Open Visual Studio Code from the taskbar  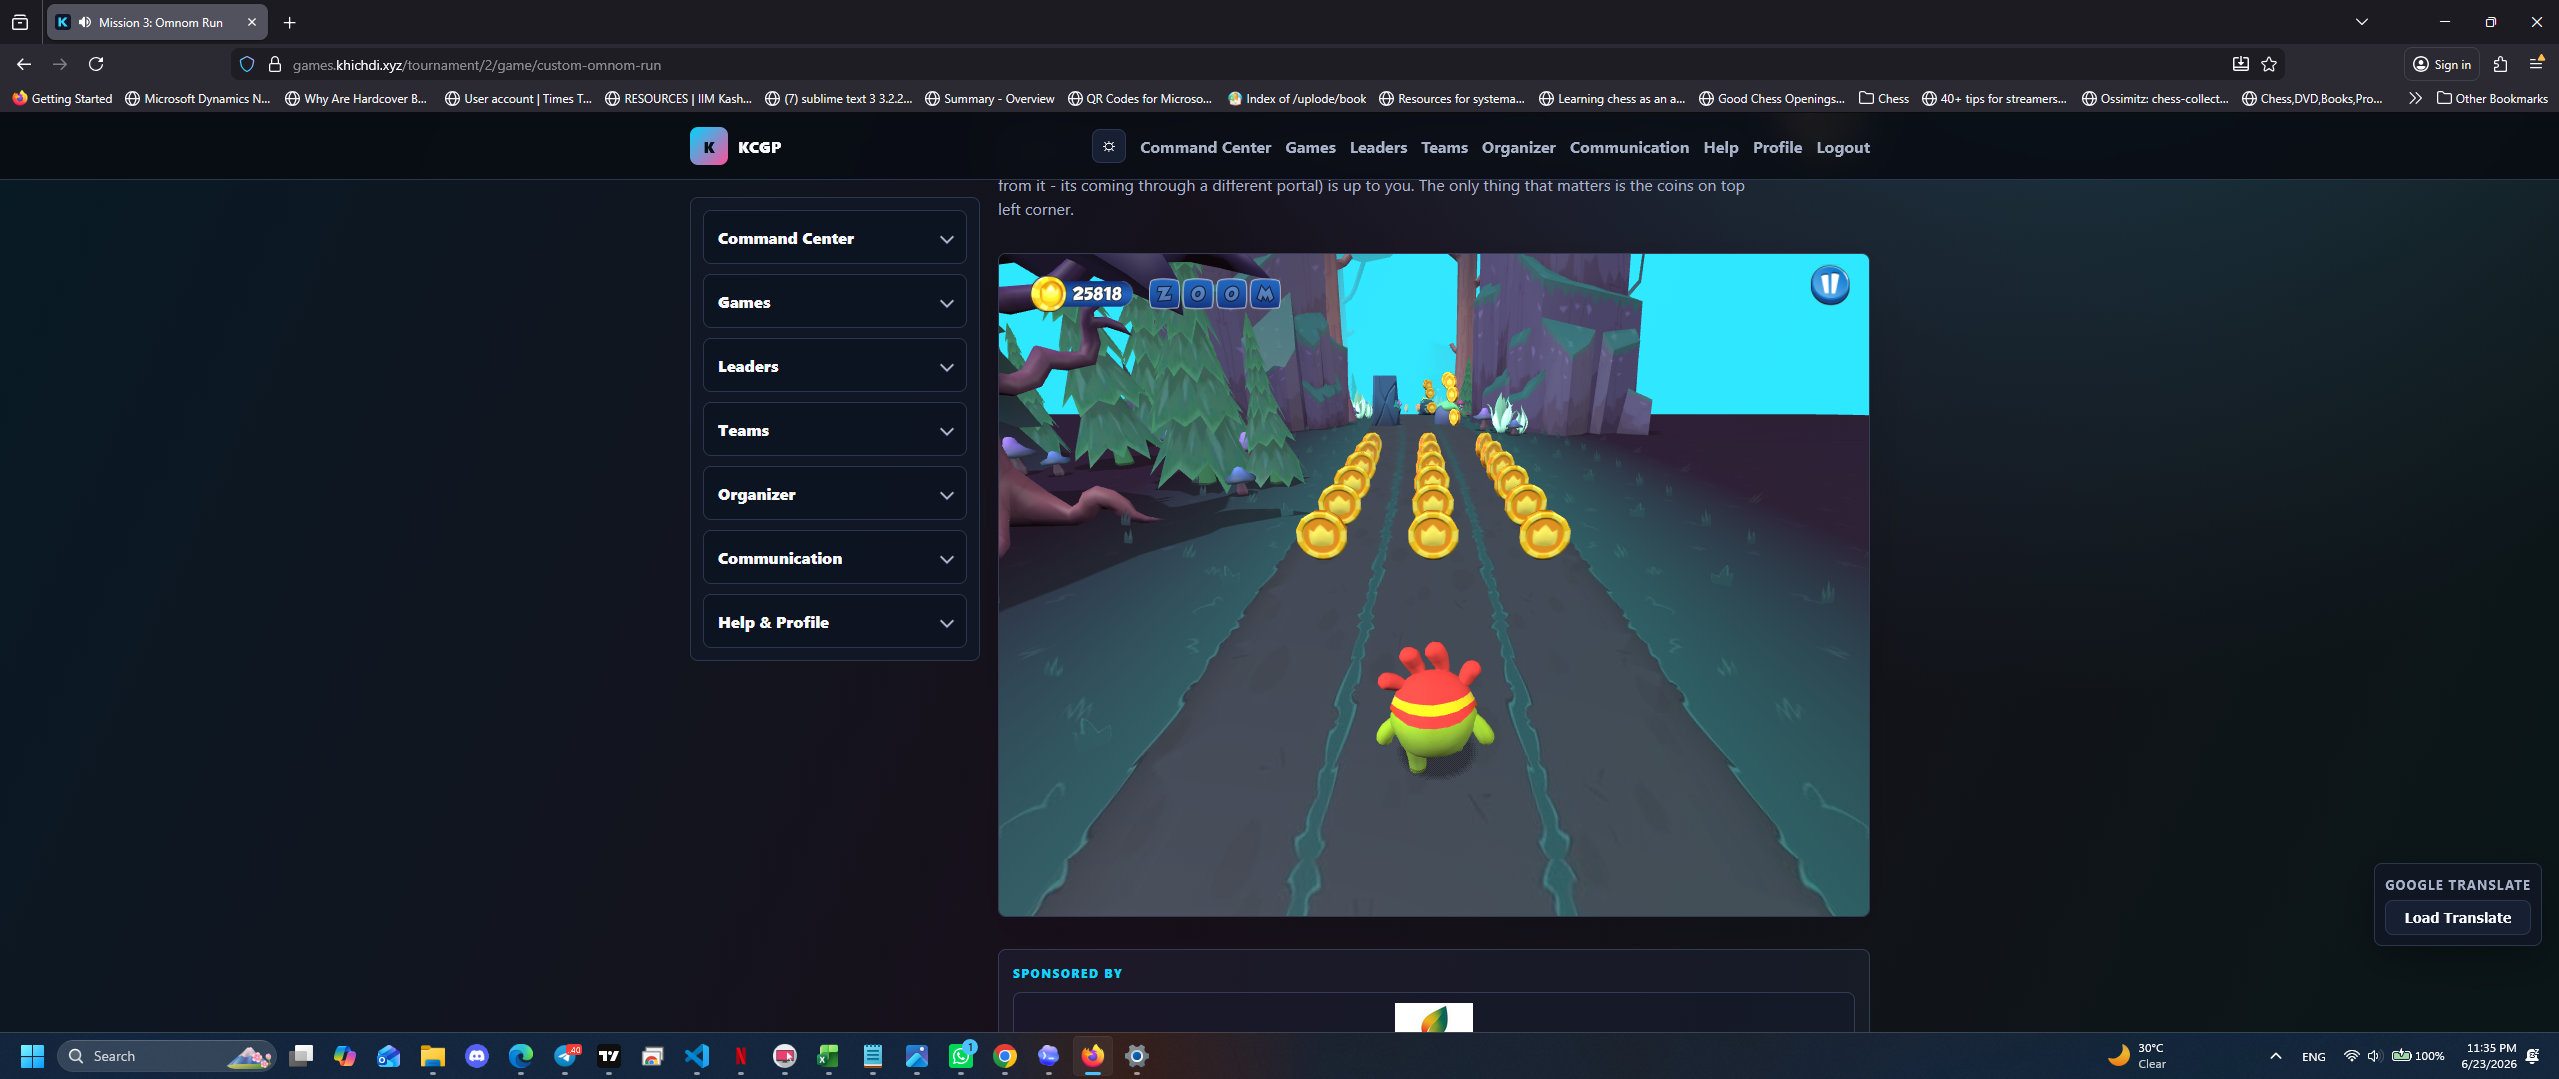(x=697, y=1056)
